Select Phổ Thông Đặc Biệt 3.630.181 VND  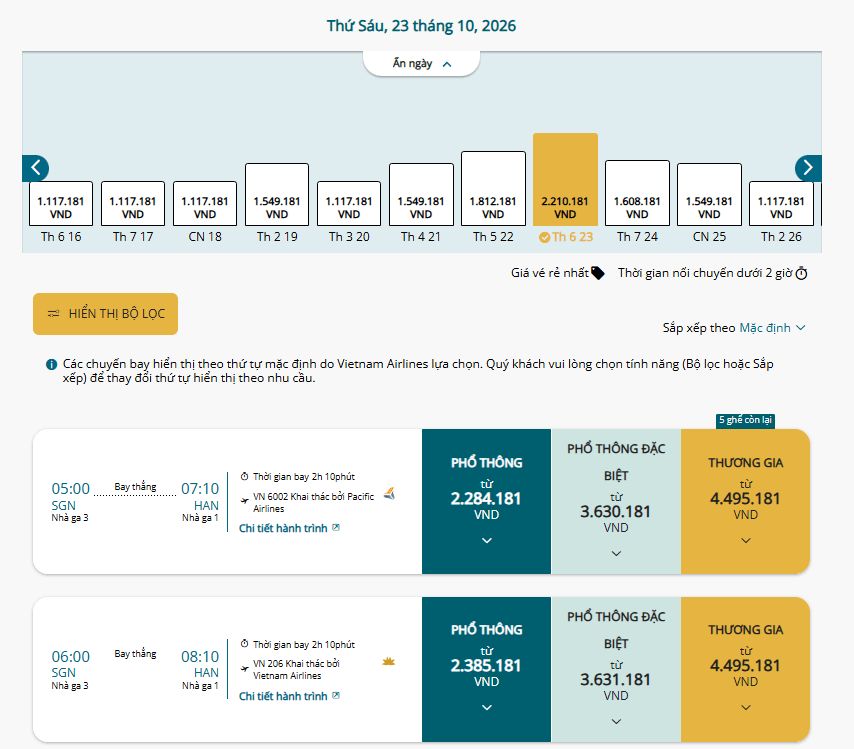tap(616, 501)
